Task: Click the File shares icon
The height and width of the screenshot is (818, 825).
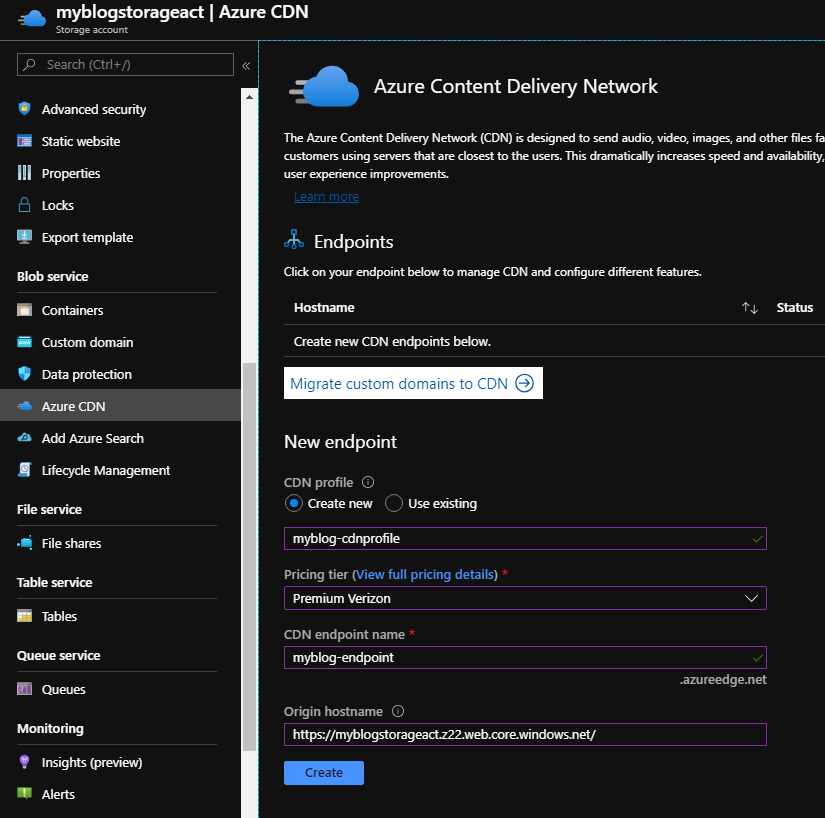Action: (x=25, y=543)
